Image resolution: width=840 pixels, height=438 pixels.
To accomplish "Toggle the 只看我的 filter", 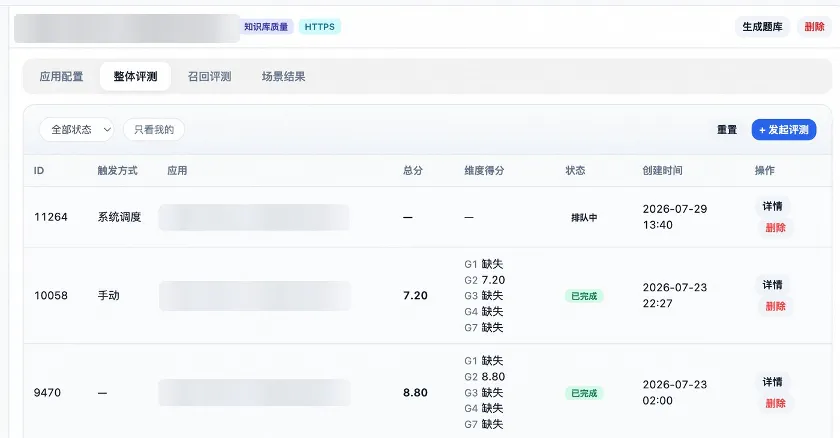I will pos(154,130).
